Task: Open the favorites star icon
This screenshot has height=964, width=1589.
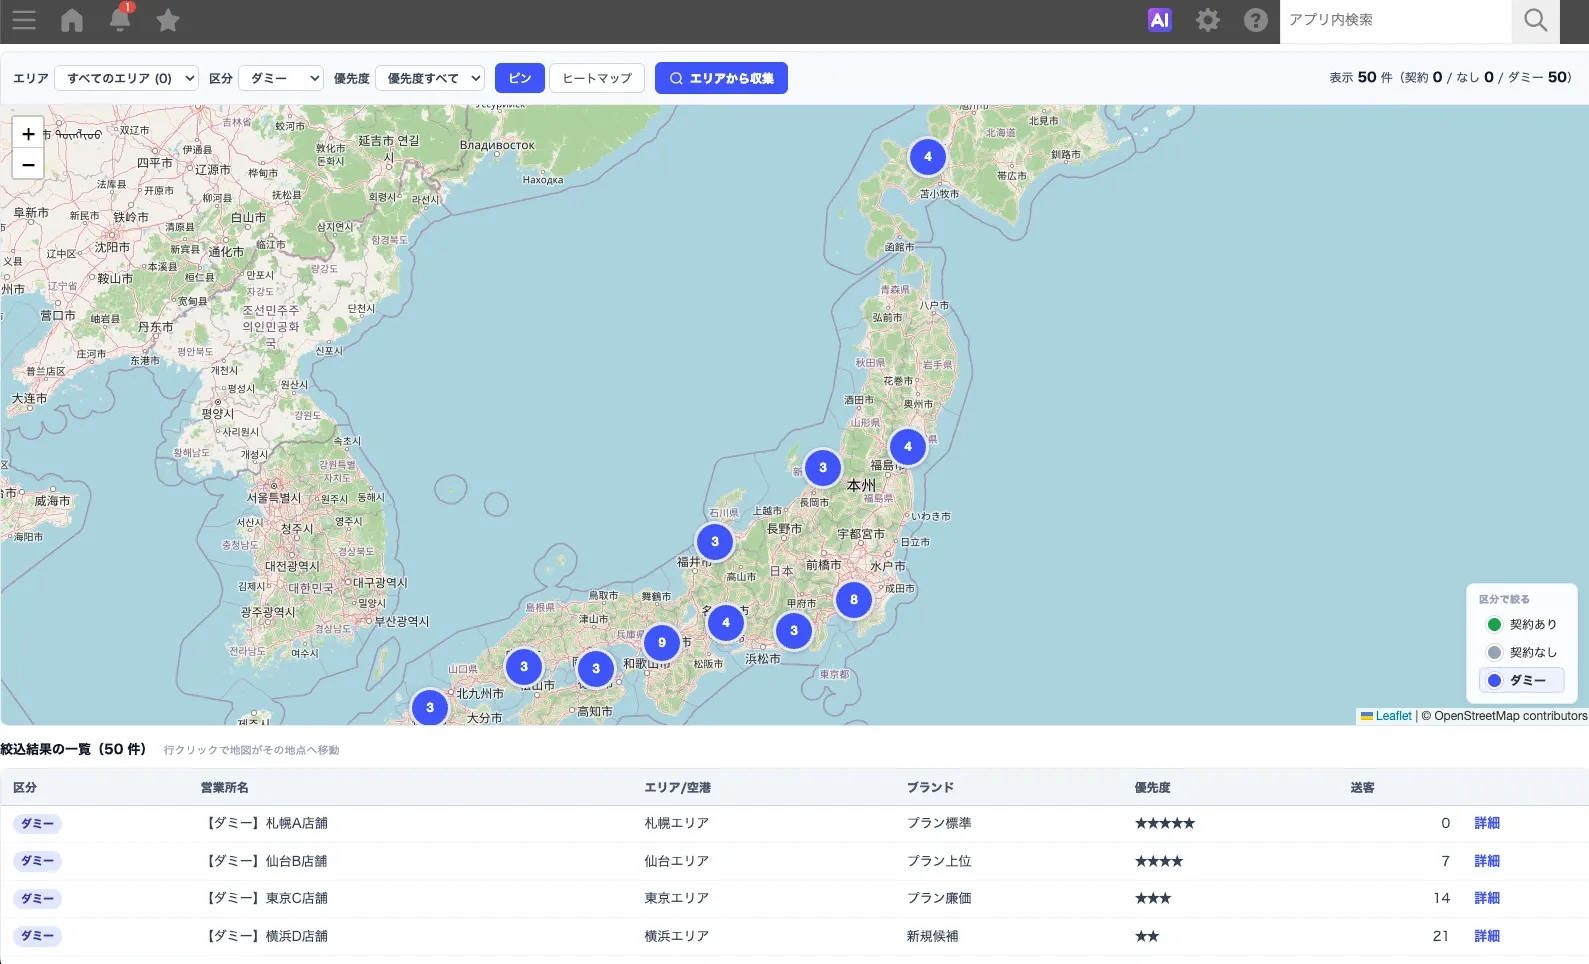Action: click(x=168, y=20)
